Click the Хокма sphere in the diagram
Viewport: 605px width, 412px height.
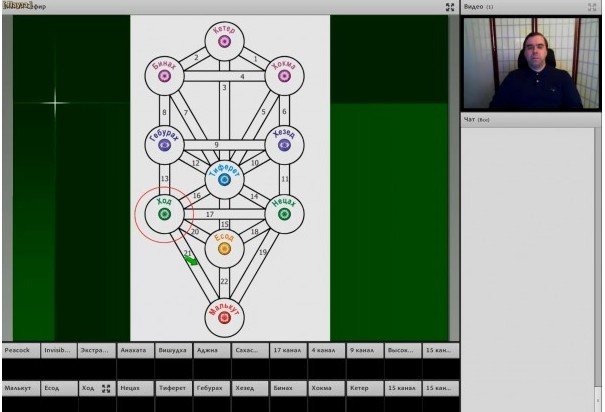point(284,75)
